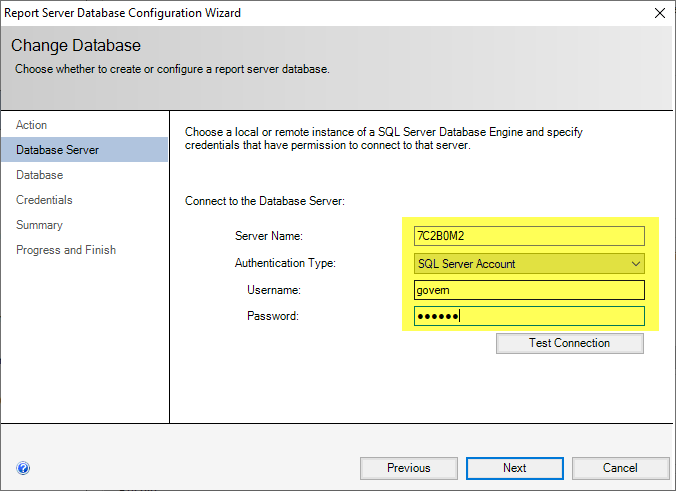This screenshot has height=491, width=676.
Task: Click the blue help question mark icon
Action: (23, 467)
